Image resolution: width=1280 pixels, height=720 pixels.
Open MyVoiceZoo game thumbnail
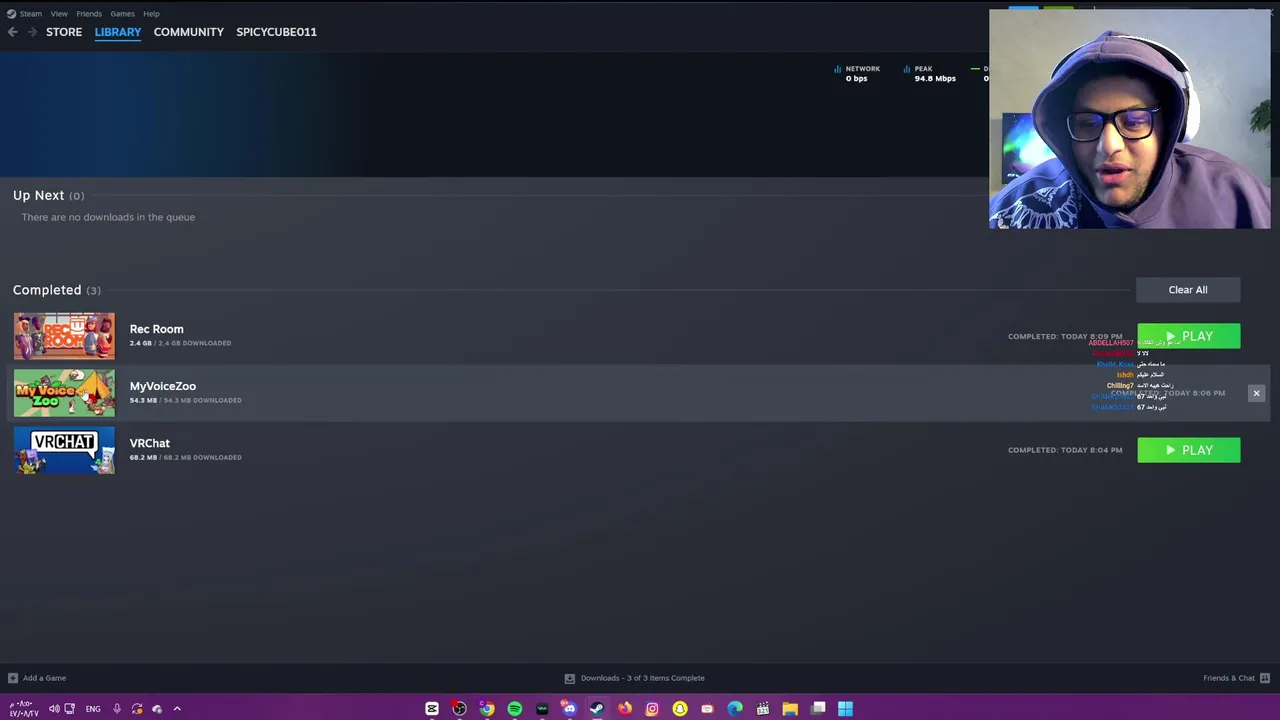[64, 393]
